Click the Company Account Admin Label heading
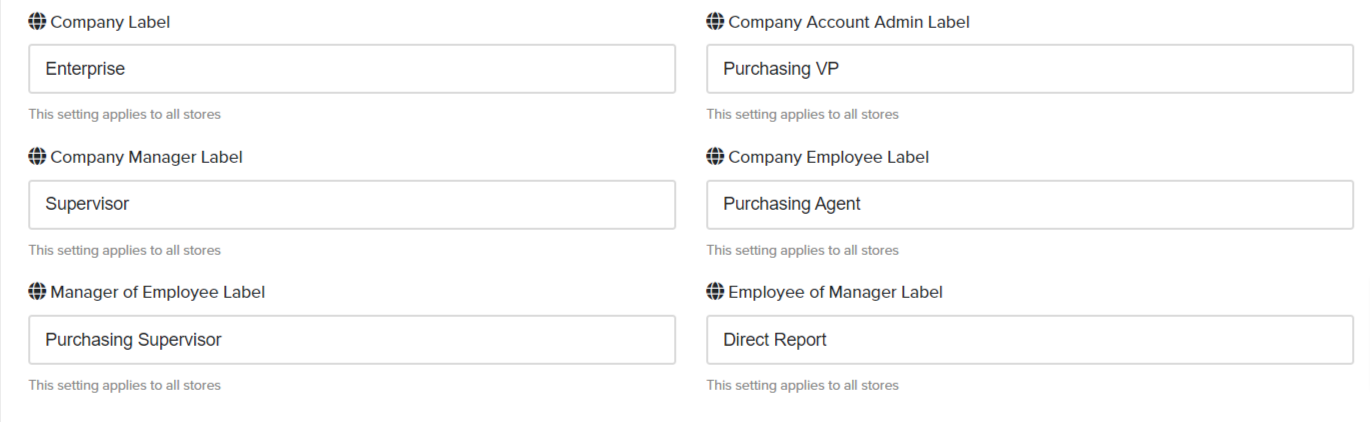Viewport: 1370px width, 422px height. 849,22
